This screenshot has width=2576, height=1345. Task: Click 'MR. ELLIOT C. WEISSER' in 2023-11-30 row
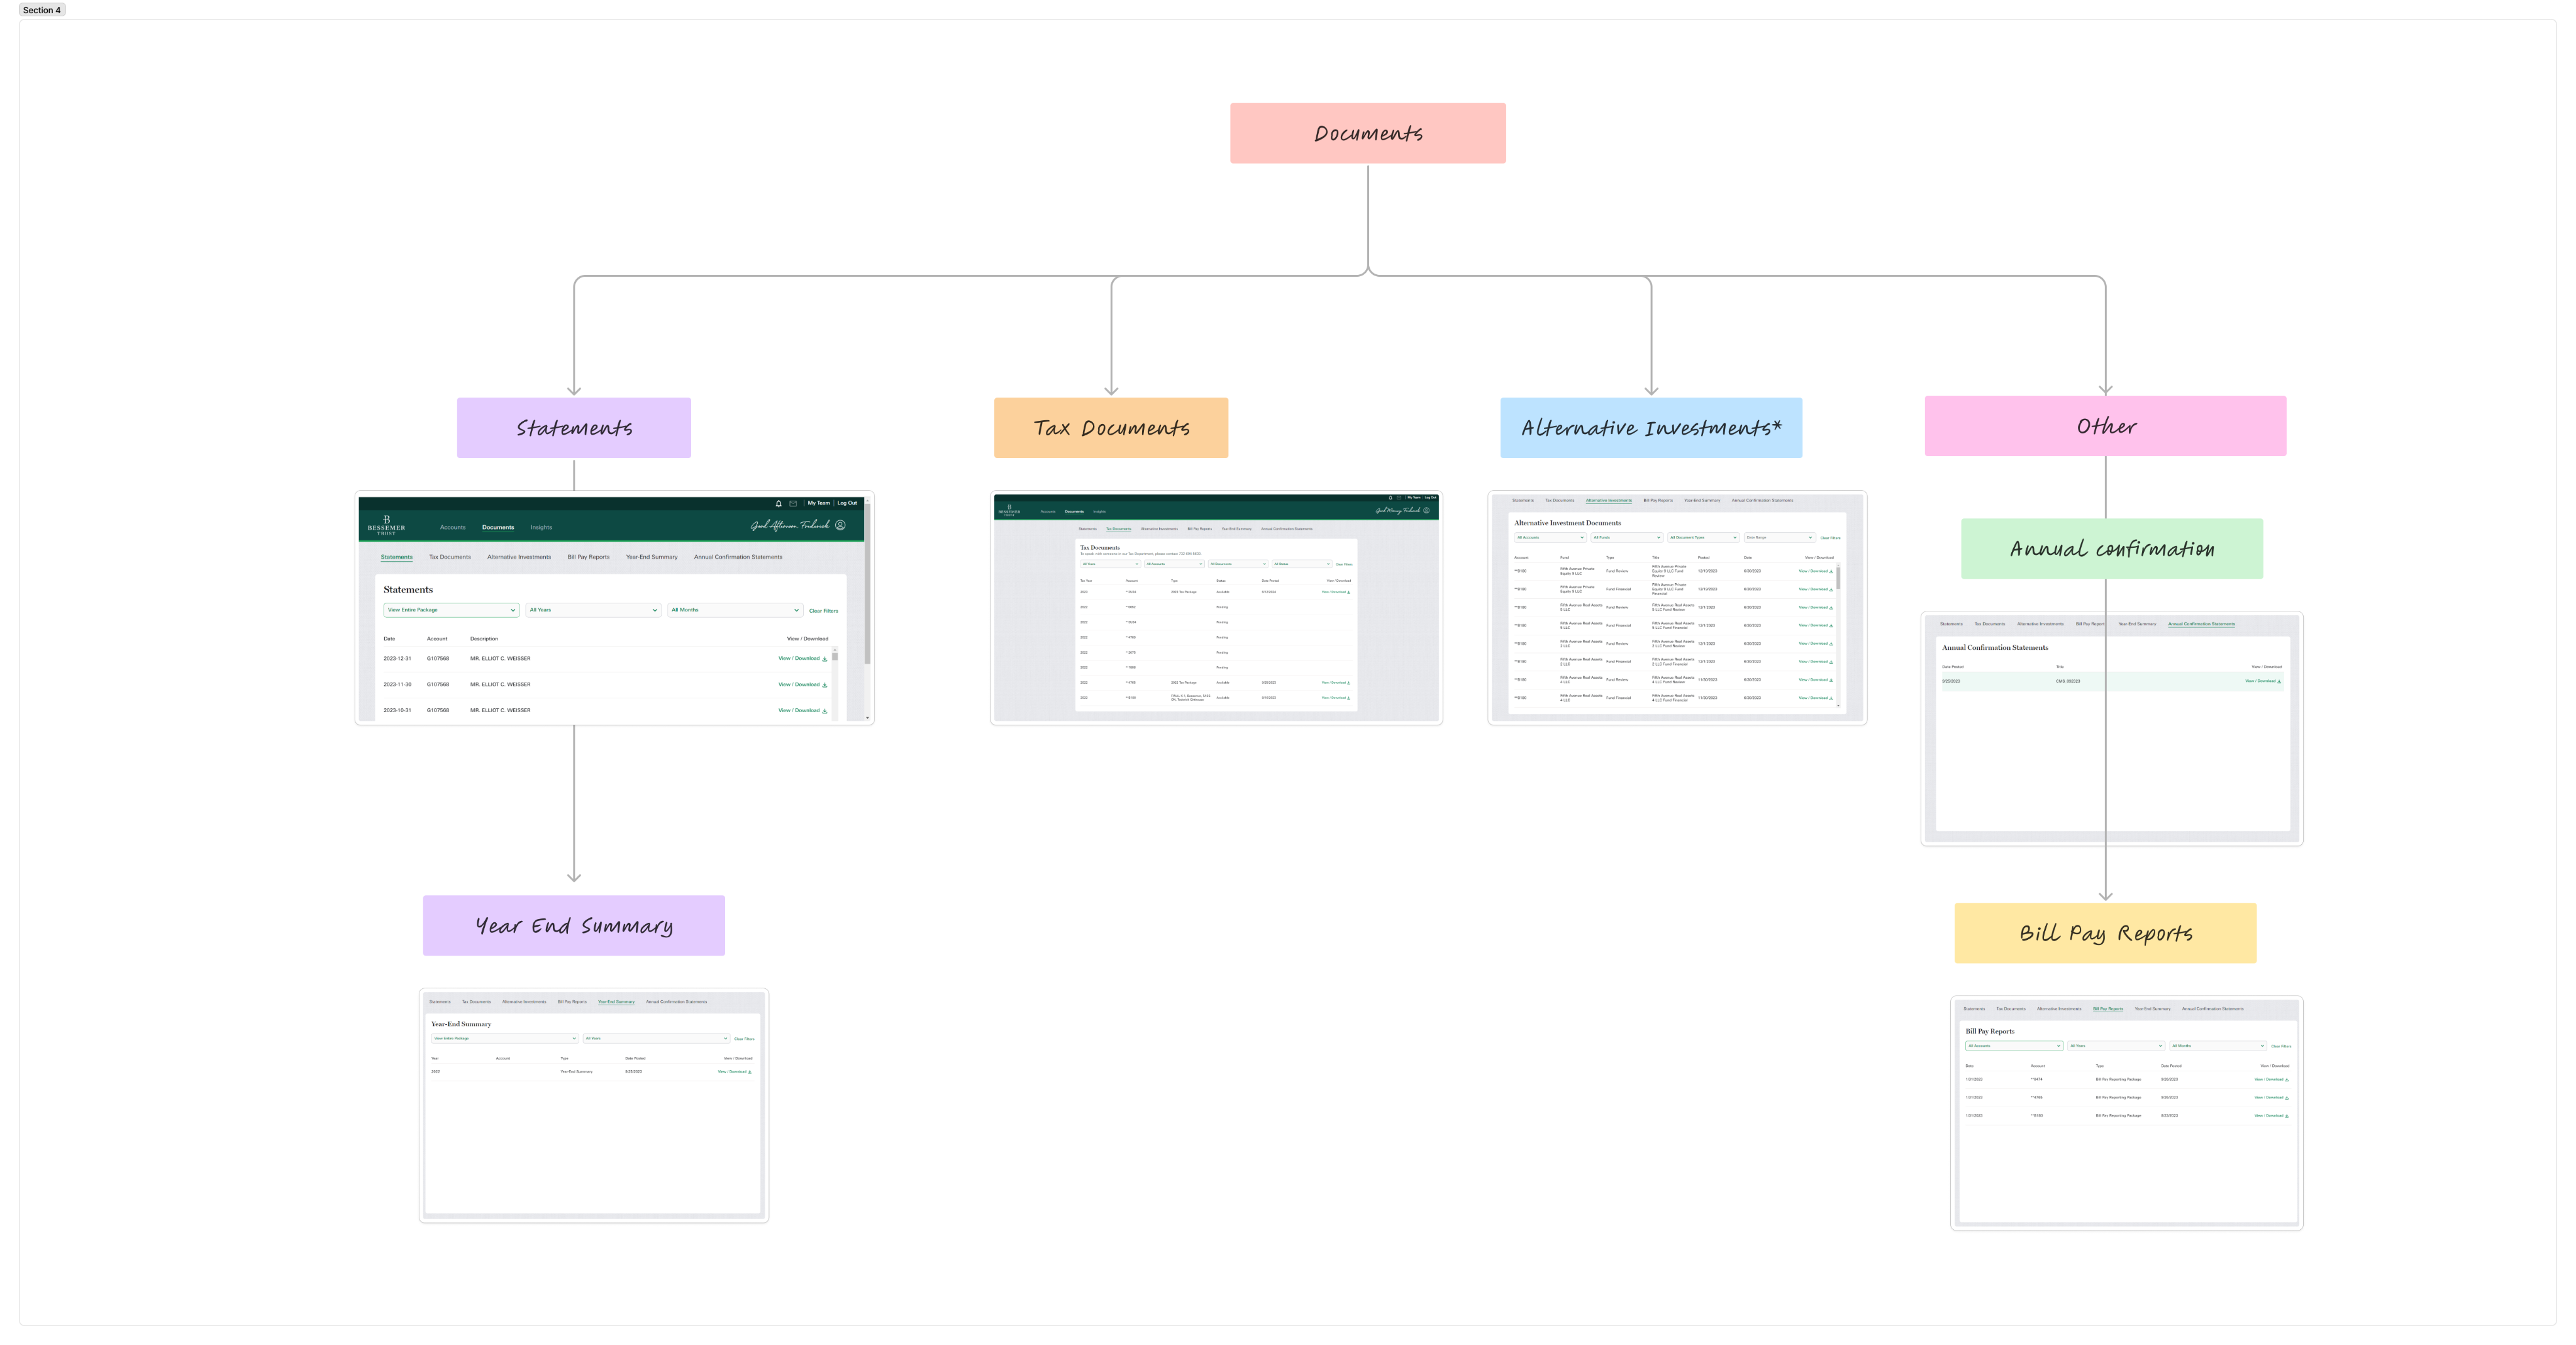pos(500,685)
